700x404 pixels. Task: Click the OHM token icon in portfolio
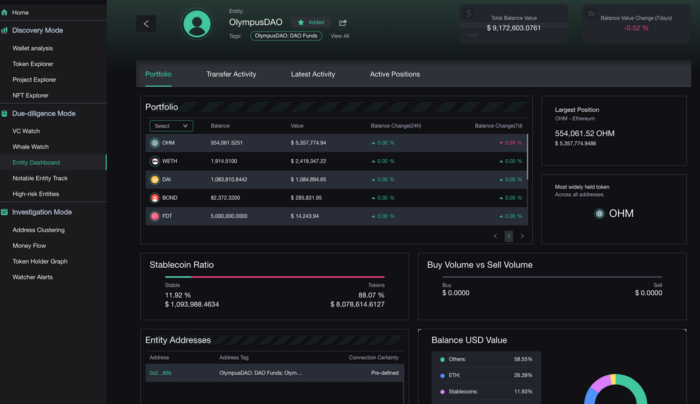tap(155, 143)
